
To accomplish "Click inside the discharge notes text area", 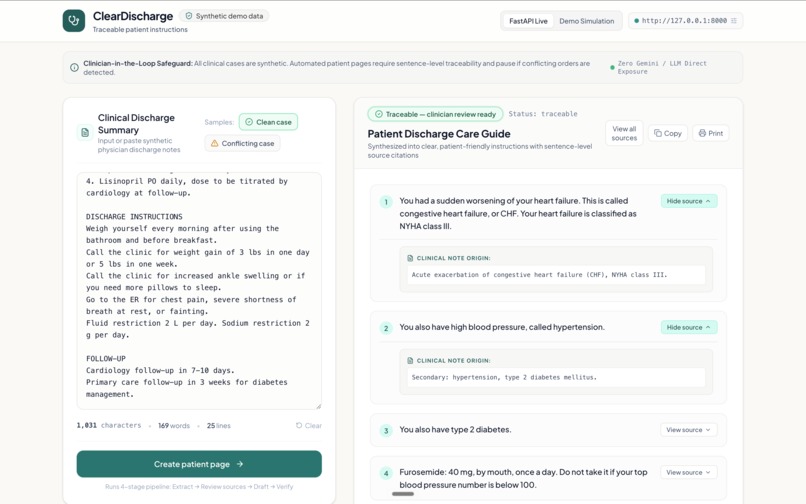I will 199,291.
